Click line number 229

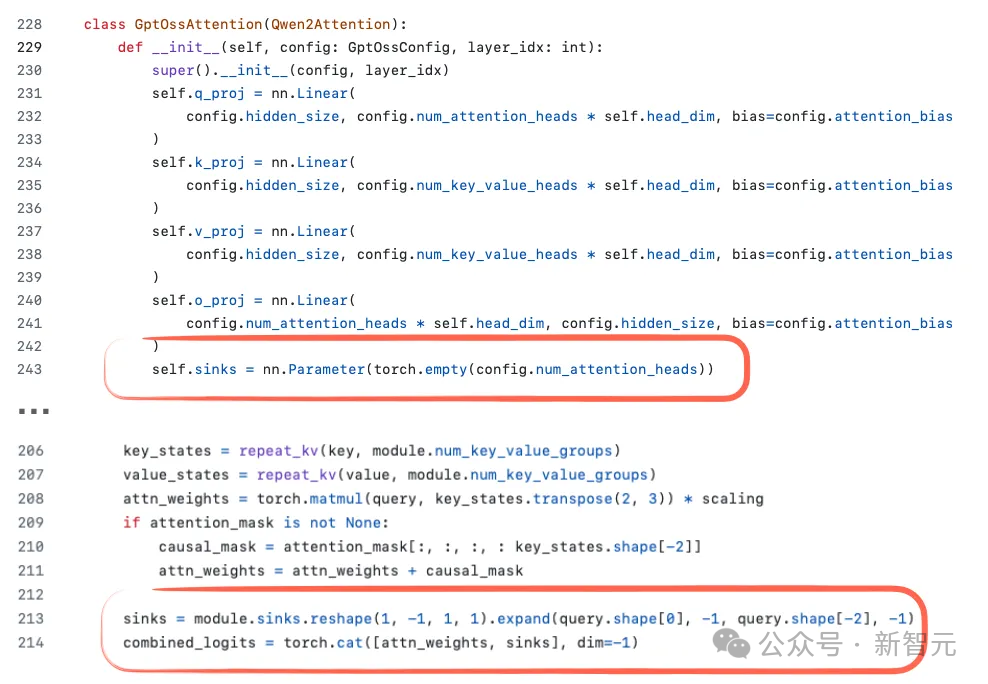point(30,47)
